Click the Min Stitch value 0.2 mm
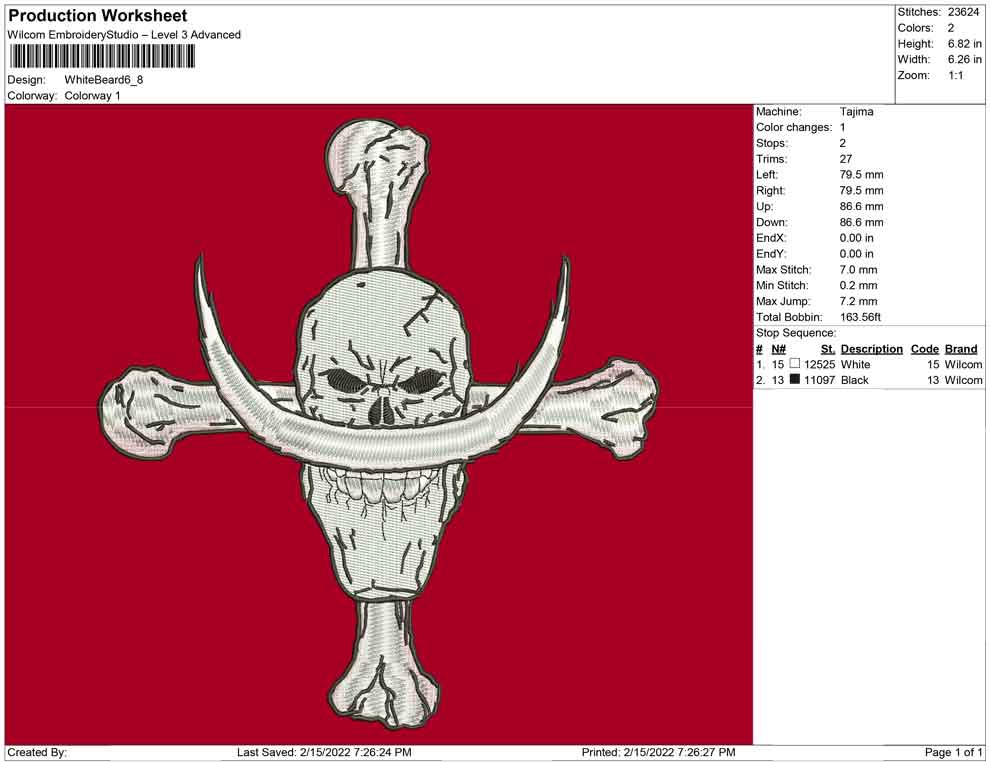 [858, 285]
